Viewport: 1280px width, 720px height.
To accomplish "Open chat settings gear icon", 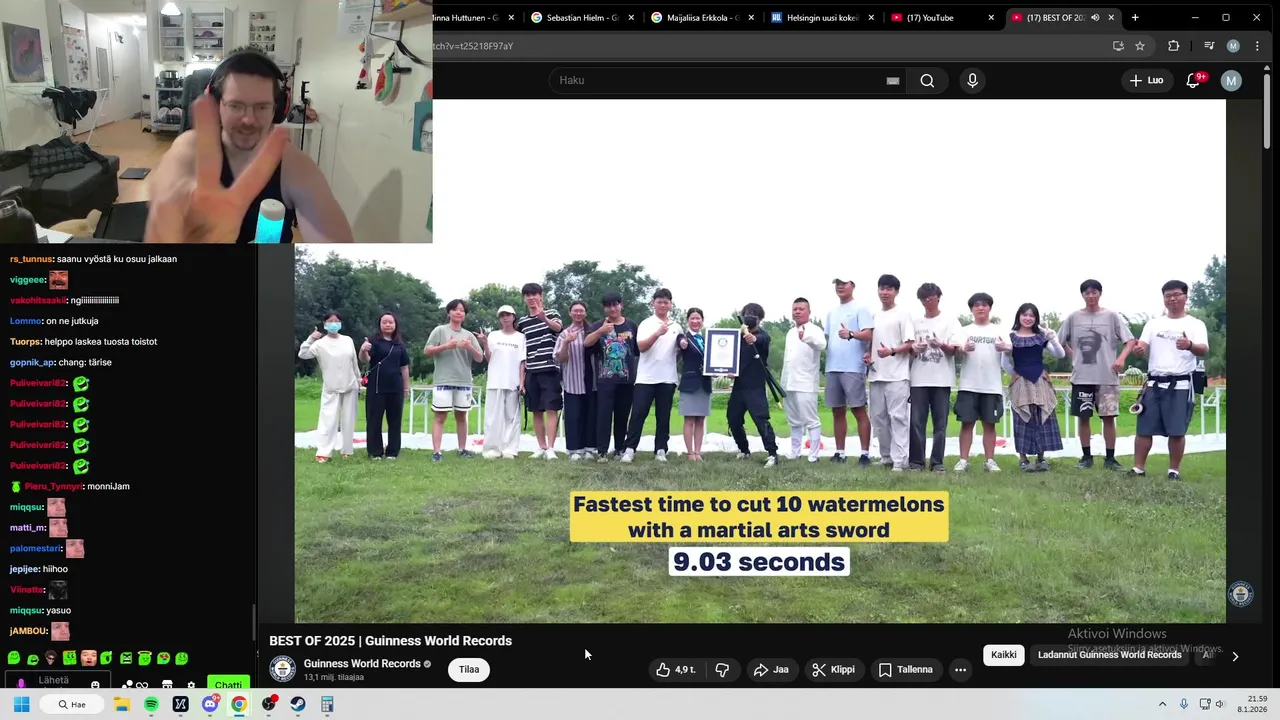I will tap(189, 686).
